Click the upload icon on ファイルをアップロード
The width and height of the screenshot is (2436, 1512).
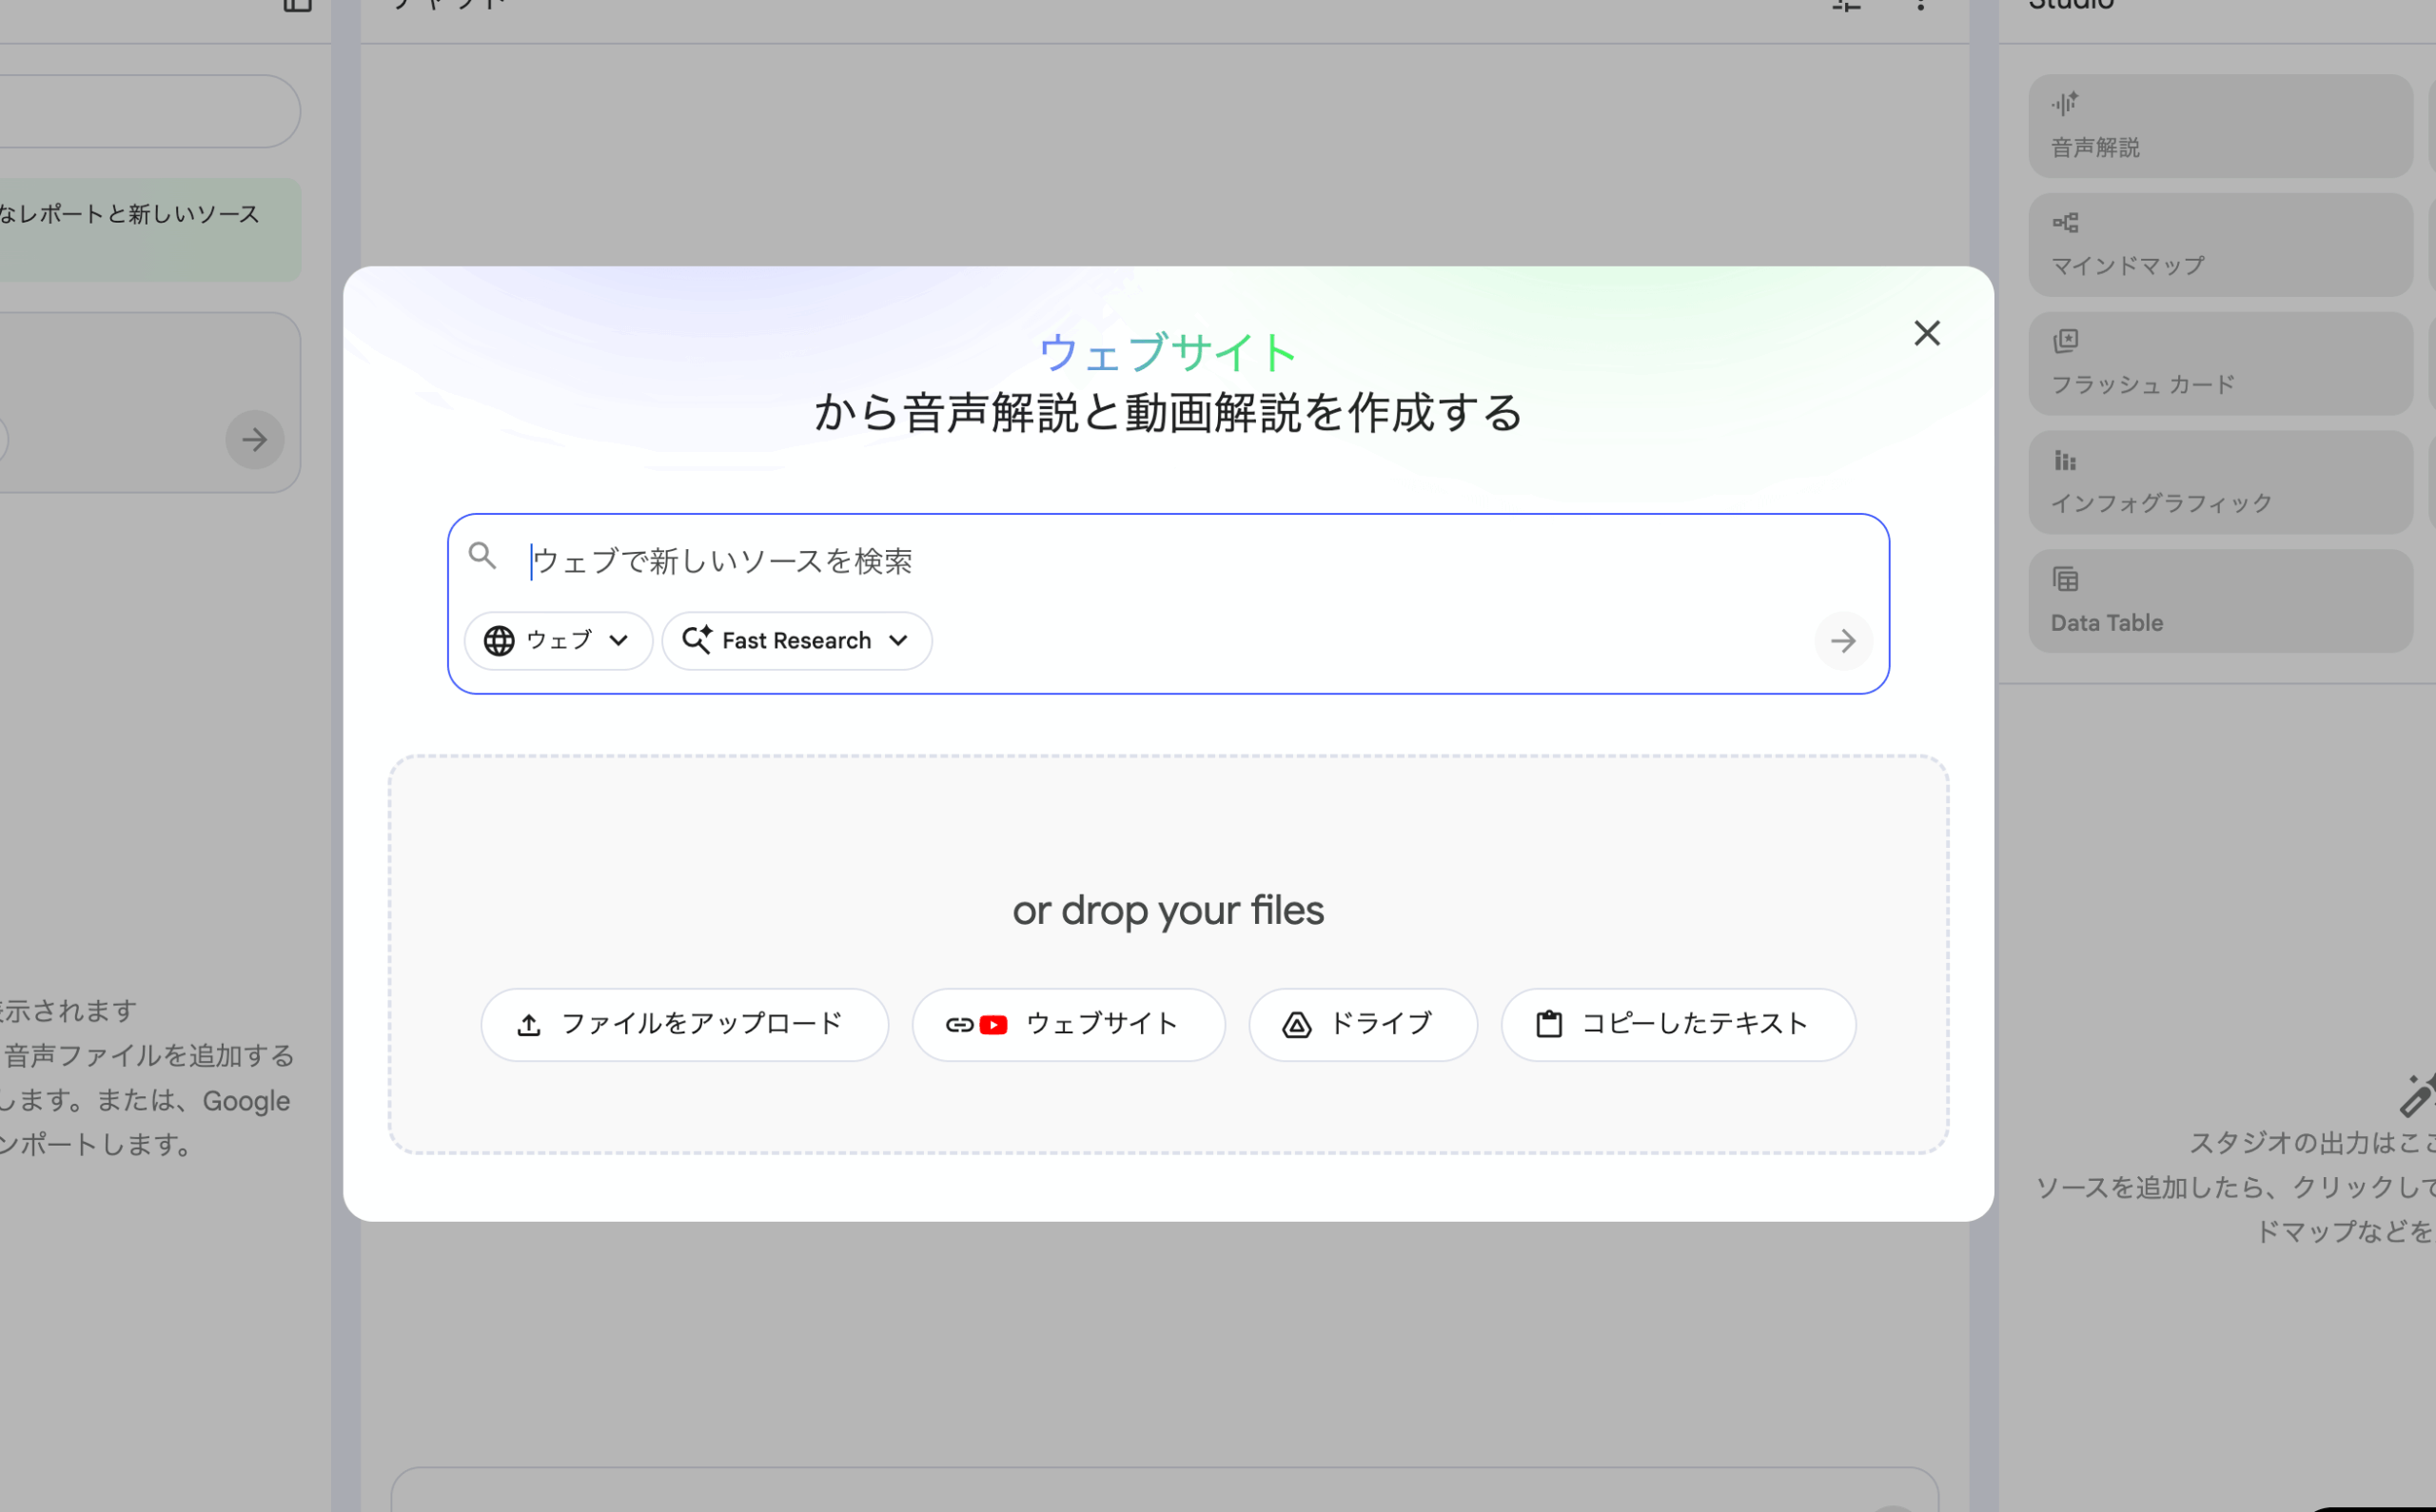528,1024
